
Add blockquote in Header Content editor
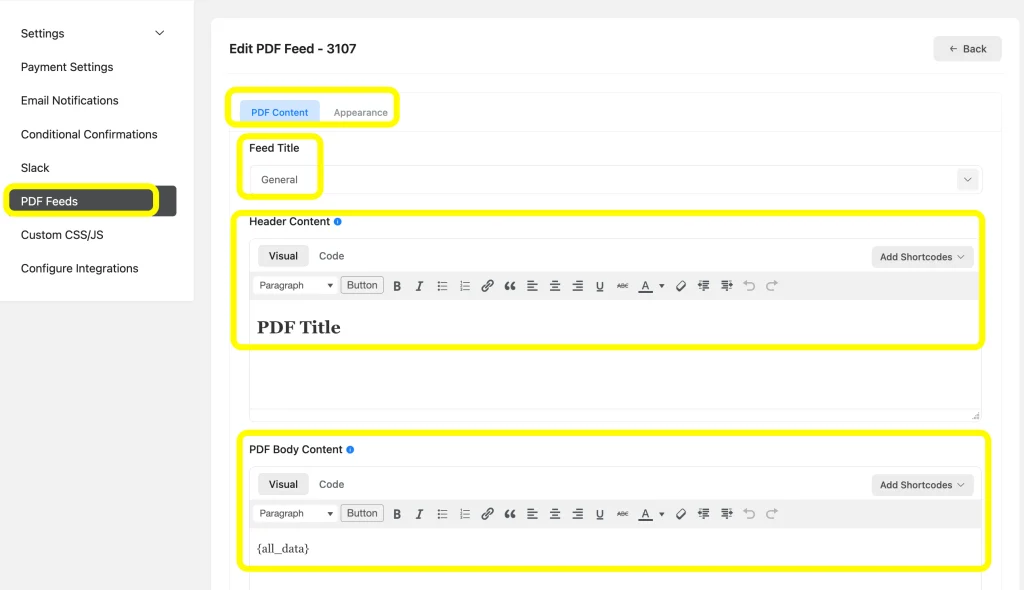click(x=510, y=286)
